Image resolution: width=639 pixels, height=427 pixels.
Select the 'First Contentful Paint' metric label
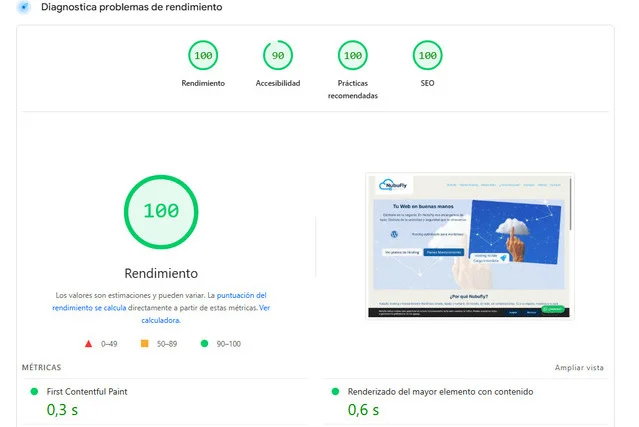coord(87,392)
